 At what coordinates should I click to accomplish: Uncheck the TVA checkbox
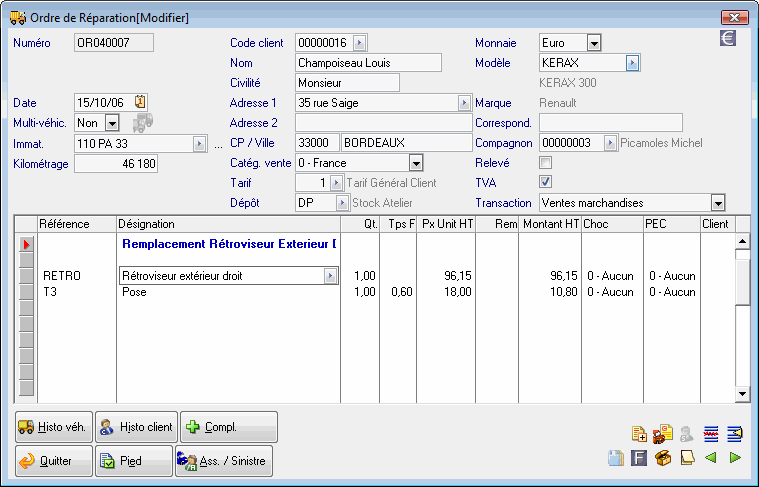point(545,182)
